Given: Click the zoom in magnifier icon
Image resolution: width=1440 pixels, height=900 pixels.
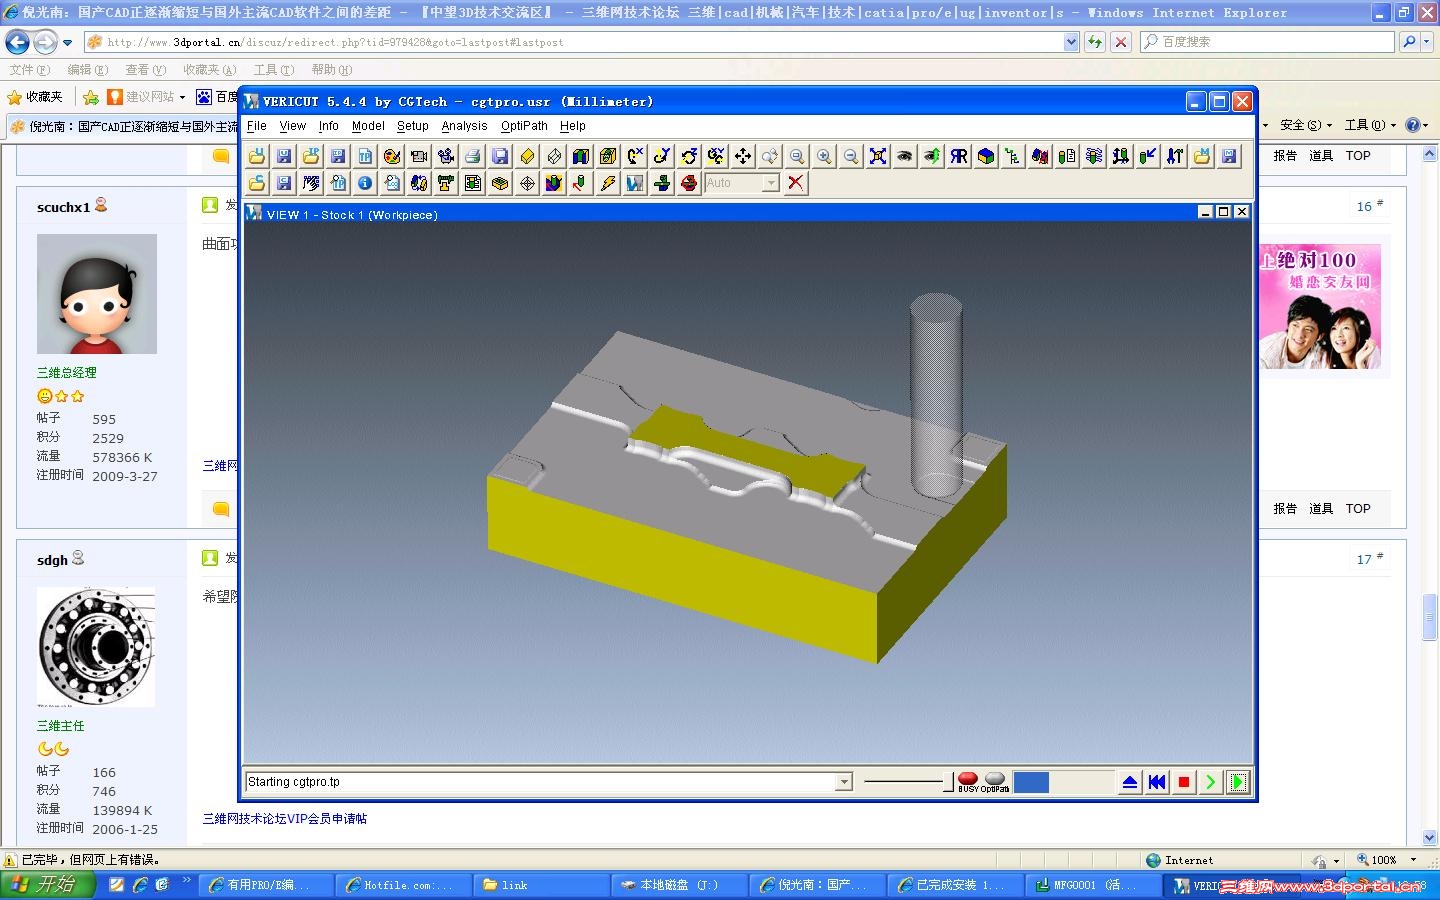Looking at the screenshot, I should (x=824, y=156).
